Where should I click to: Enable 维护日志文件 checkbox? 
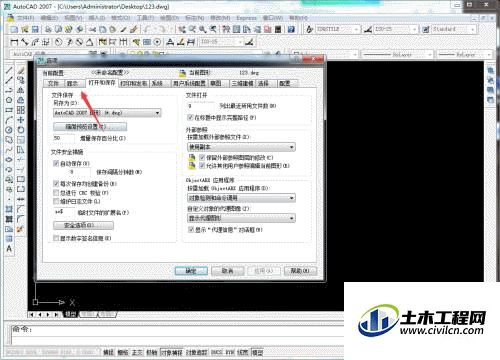pos(56,201)
